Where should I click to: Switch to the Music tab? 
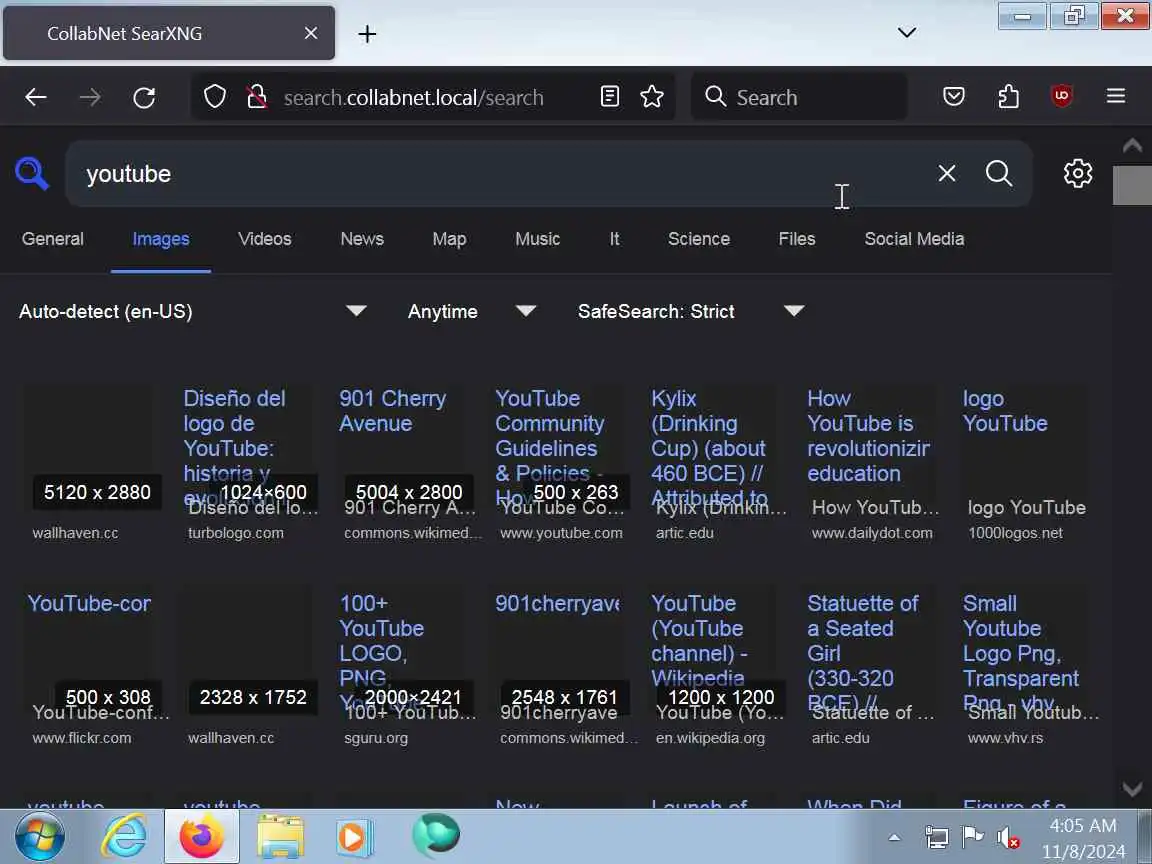click(x=538, y=239)
